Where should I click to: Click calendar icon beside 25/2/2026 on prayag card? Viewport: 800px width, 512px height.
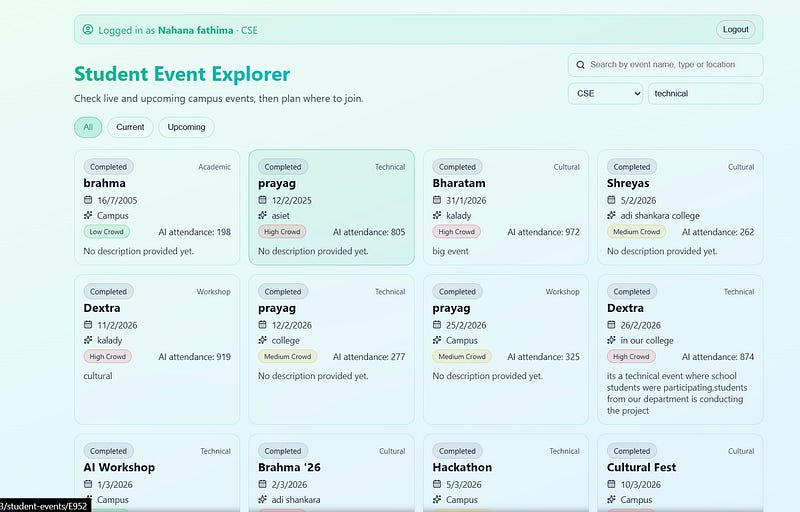pyautogui.click(x=437, y=325)
